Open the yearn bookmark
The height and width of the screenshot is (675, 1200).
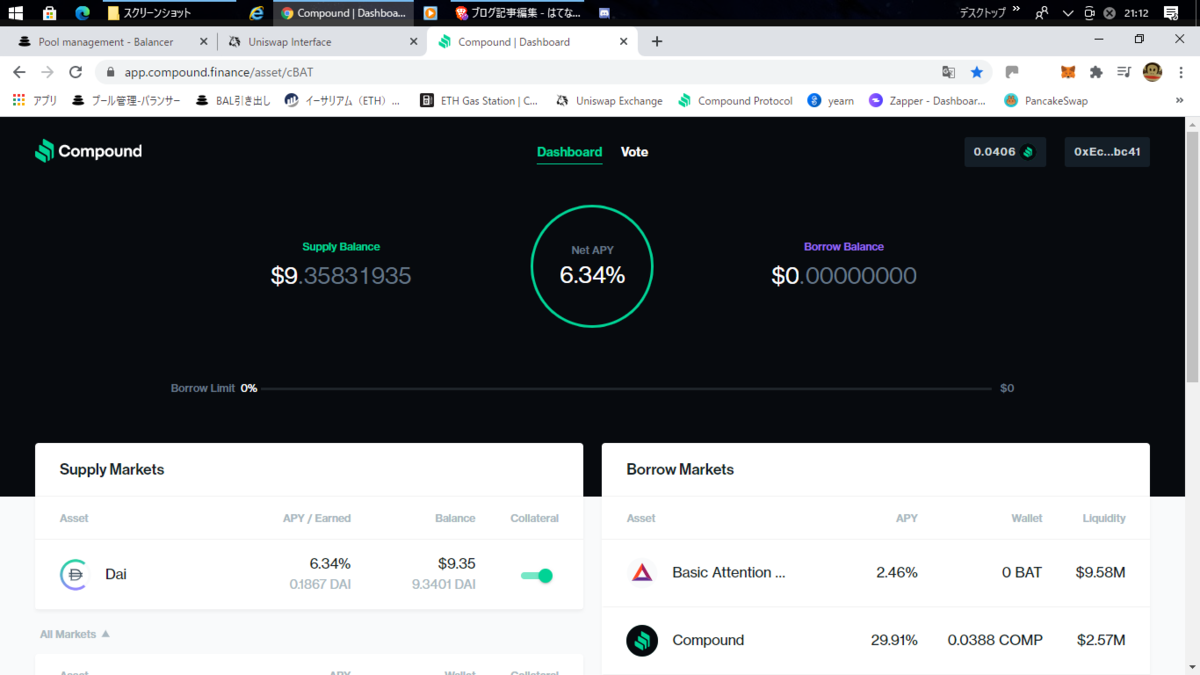[831, 101]
